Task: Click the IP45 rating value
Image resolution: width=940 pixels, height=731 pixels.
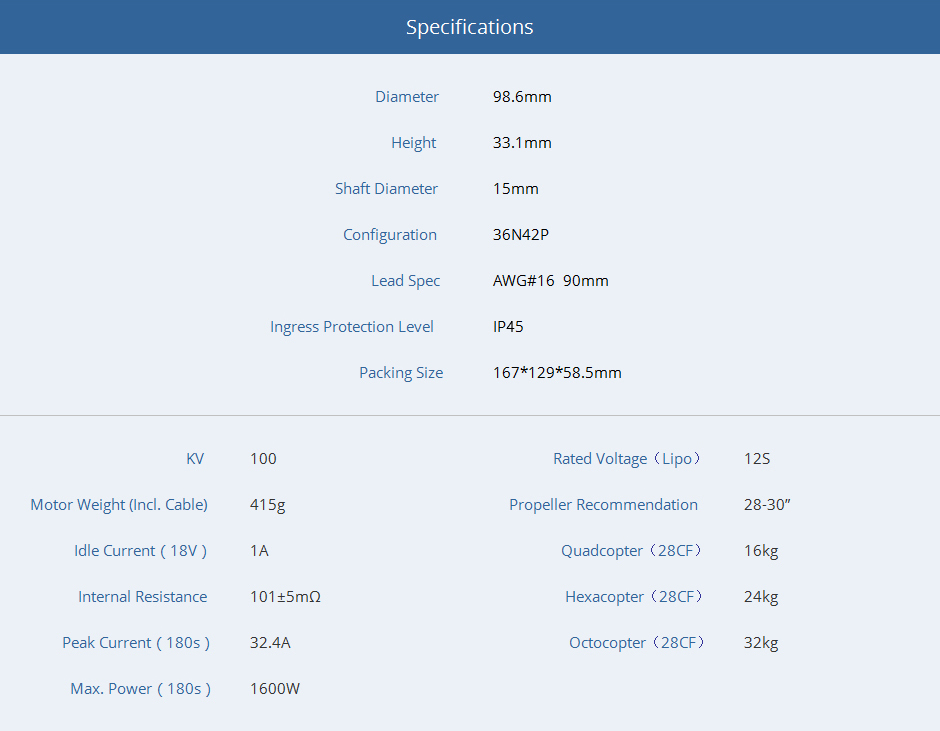Action: coord(508,327)
